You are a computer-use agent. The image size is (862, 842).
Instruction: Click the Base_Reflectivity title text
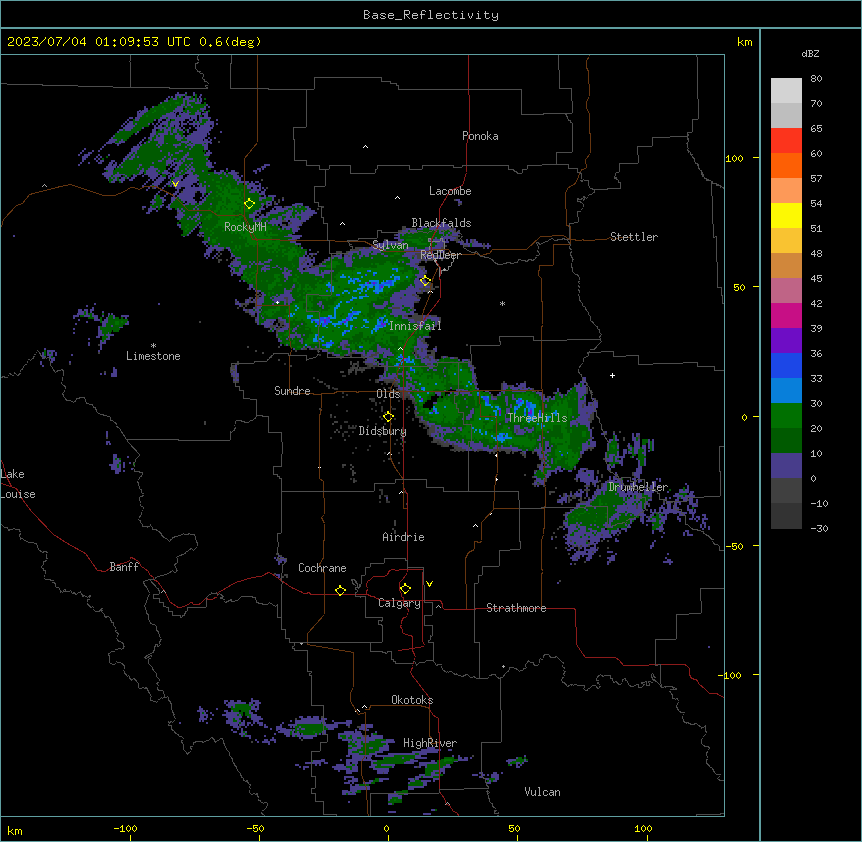pos(431,15)
